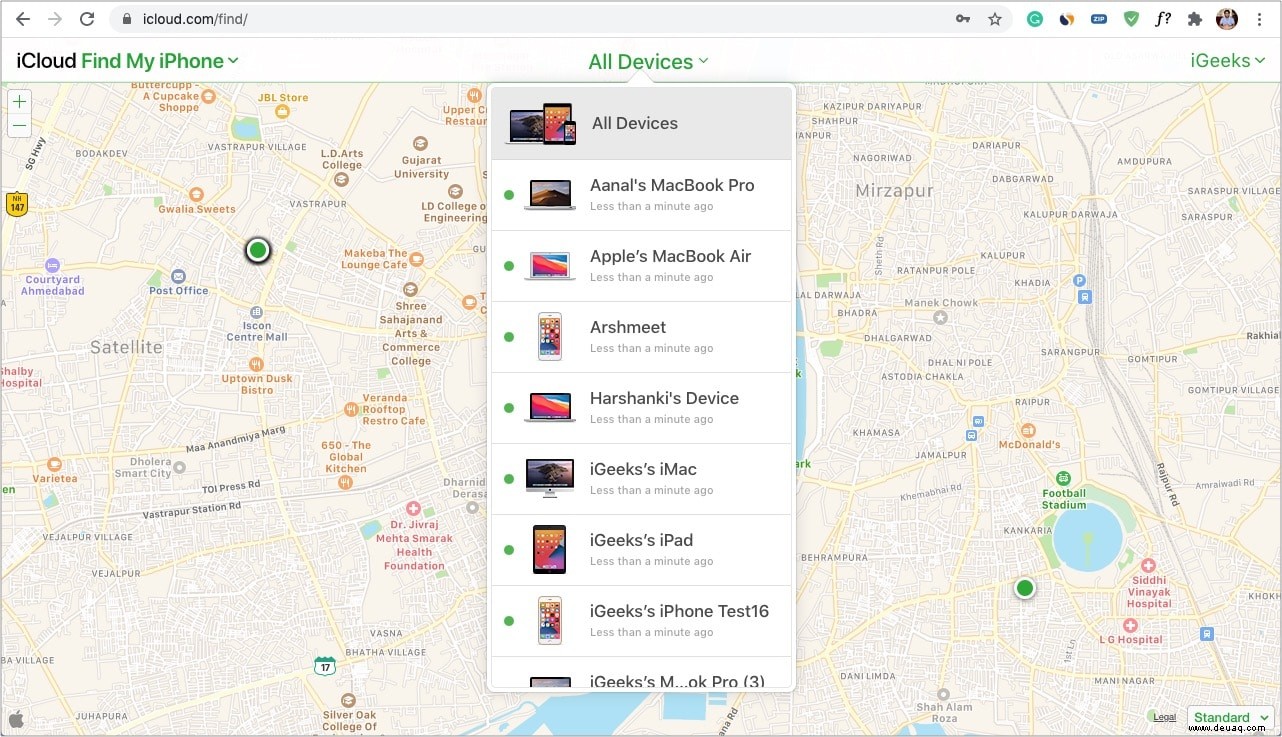Click the Satellite area label
This screenshot has height=737, width=1282.
point(126,347)
